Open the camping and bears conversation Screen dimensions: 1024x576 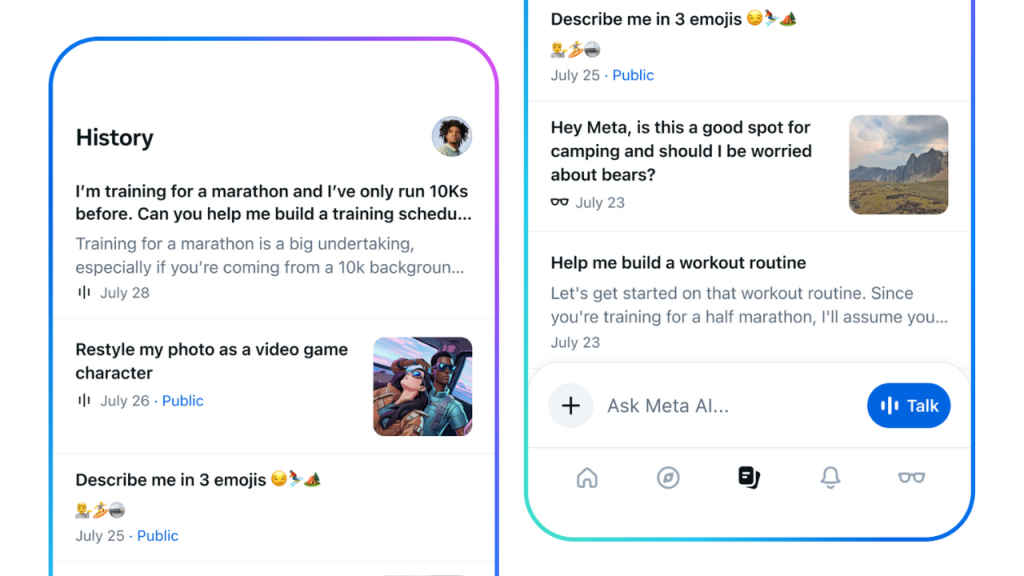681,151
